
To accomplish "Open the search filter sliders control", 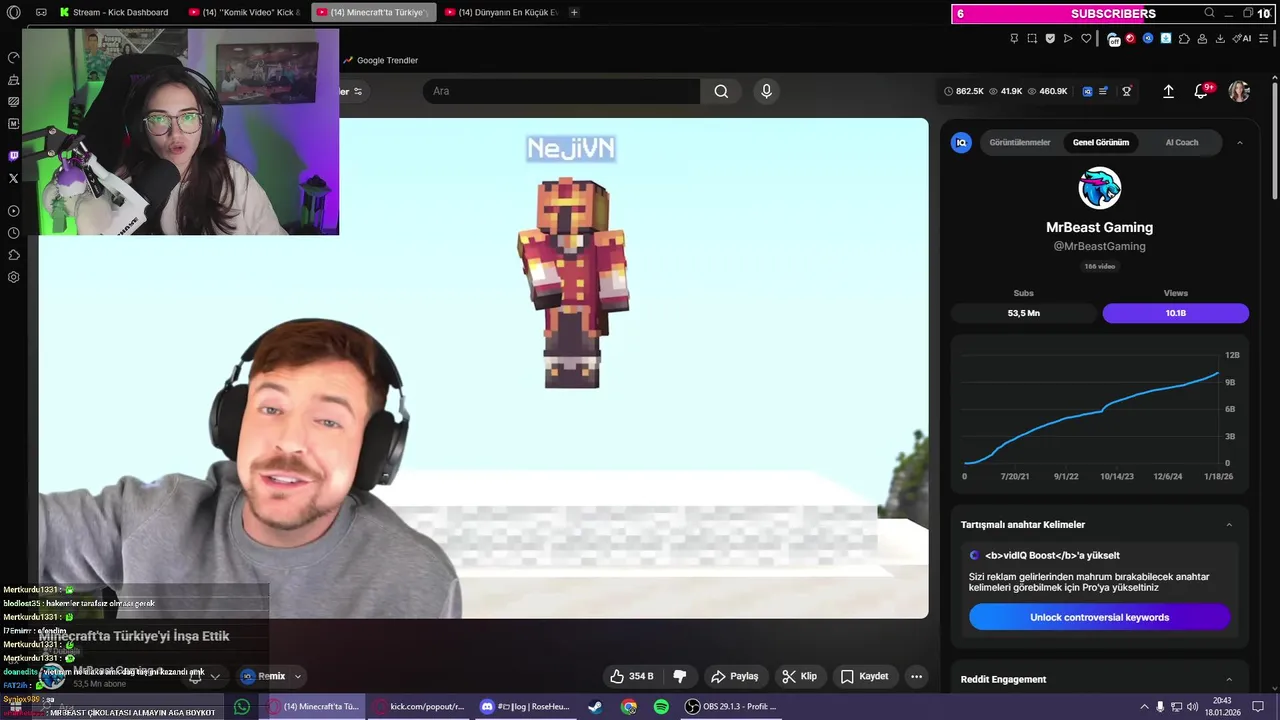I will point(357,91).
